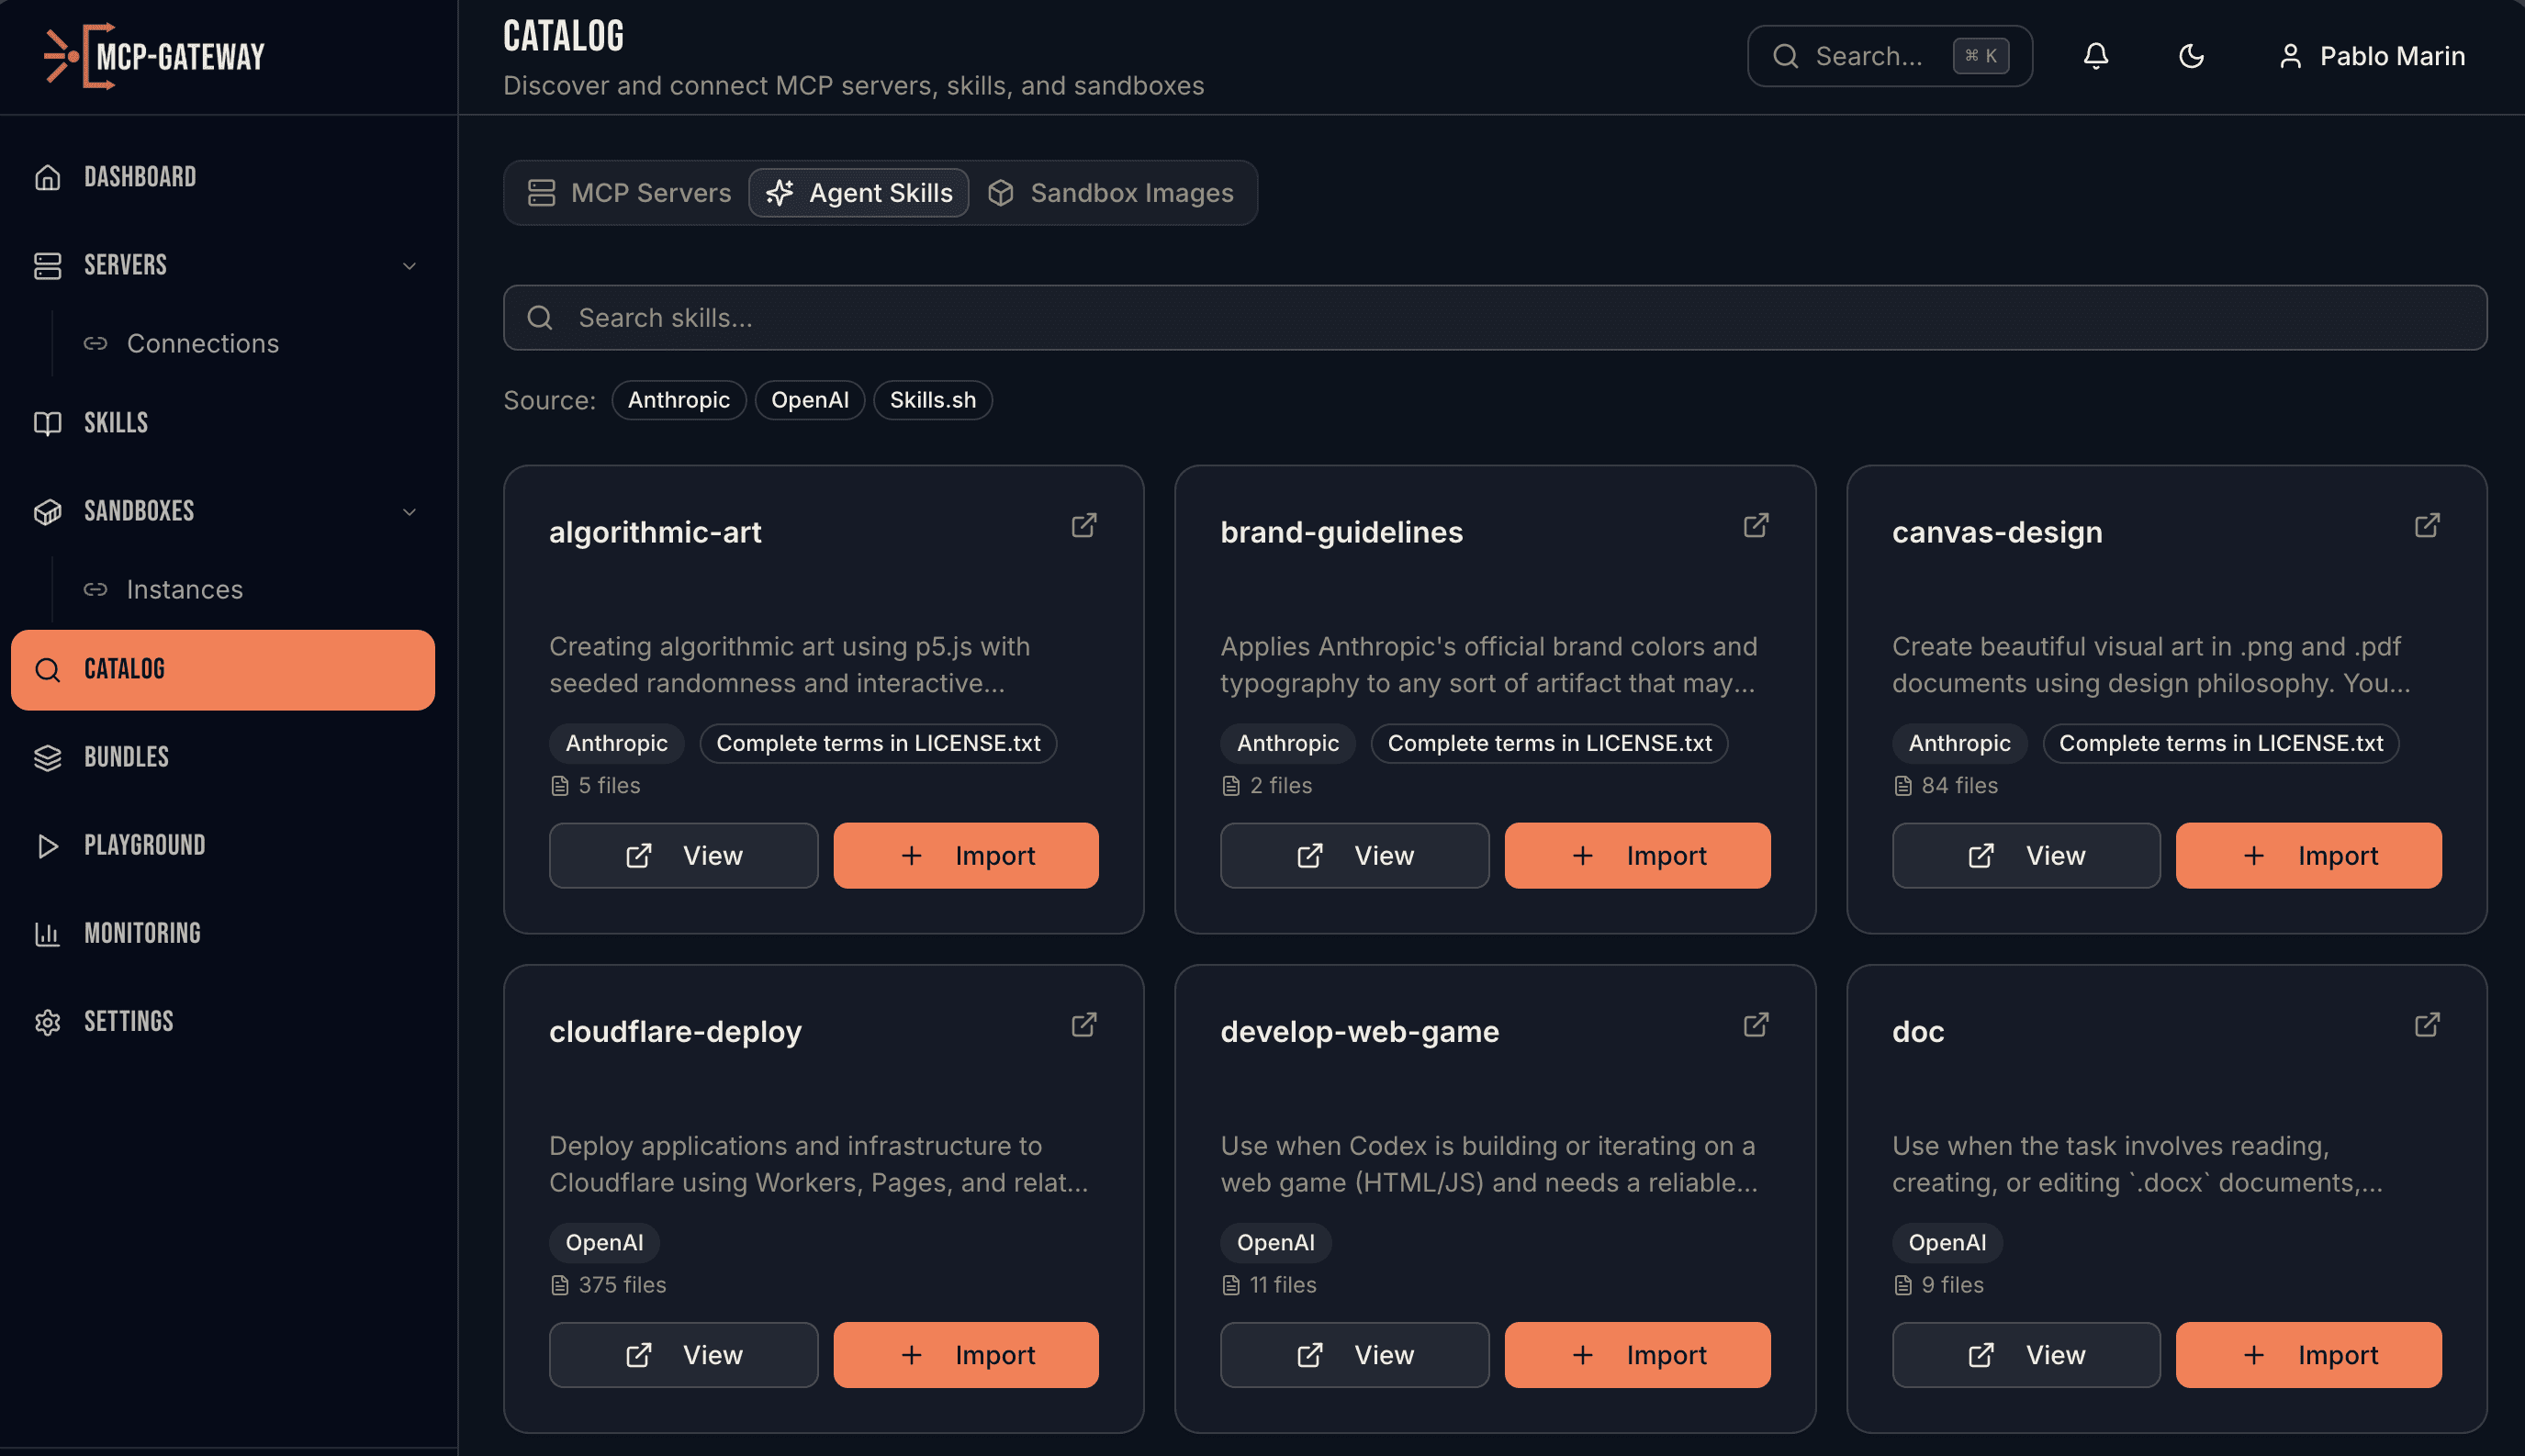Open algorithmic-art in external link icon
Image resolution: width=2525 pixels, height=1456 pixels.
click(1084, 524)
